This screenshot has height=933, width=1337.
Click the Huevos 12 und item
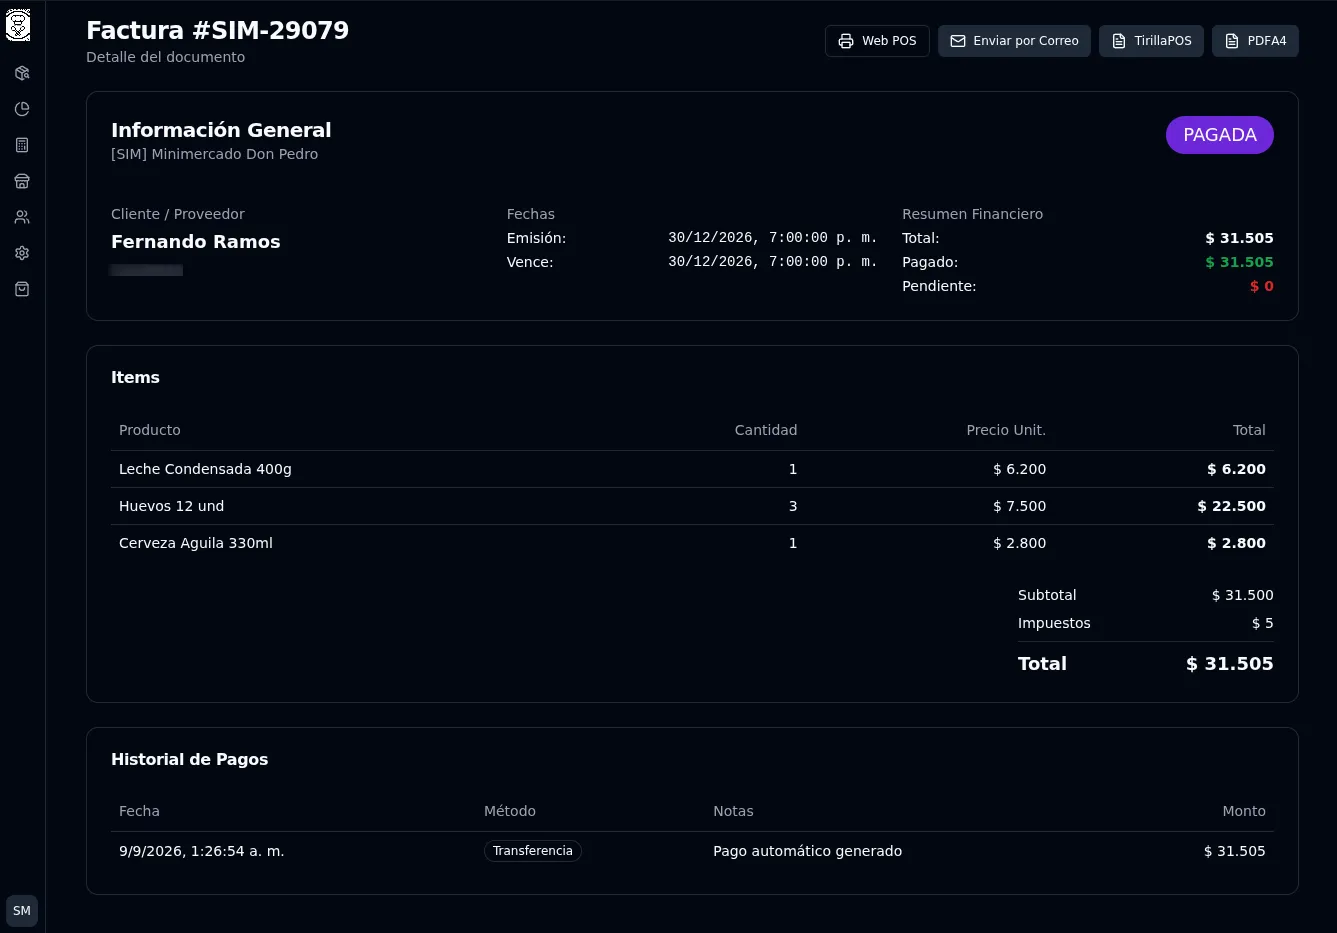coord(171,506)
